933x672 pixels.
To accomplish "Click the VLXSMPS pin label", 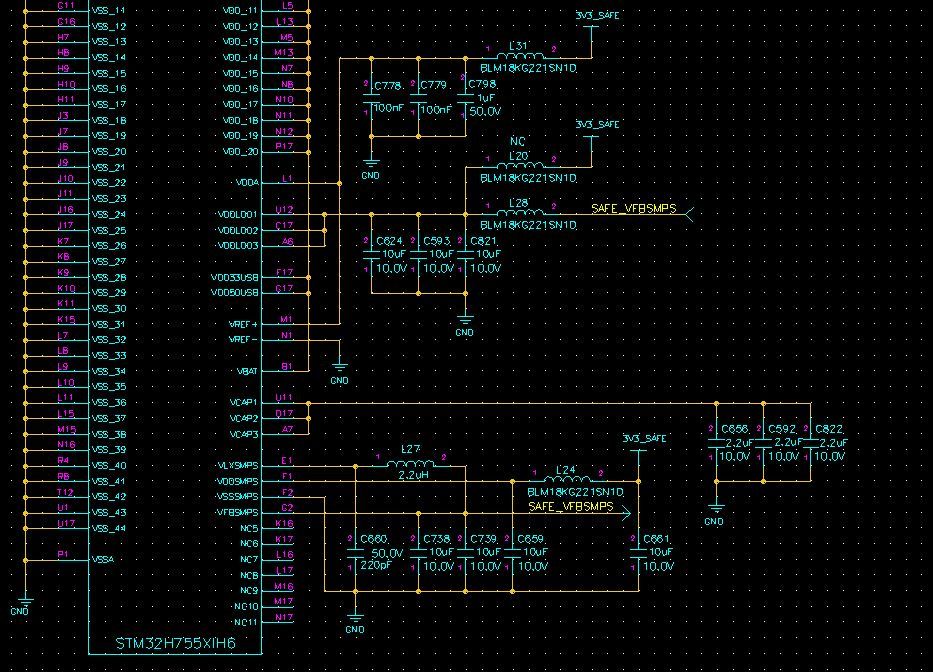I will [238, 466].
